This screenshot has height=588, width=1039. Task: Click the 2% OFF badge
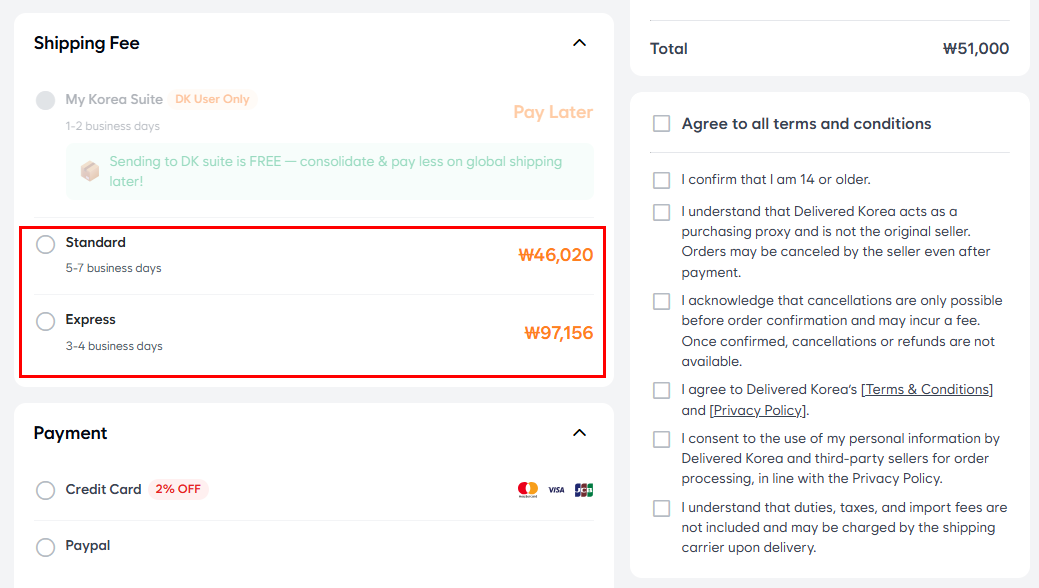(x=178, y=490)
